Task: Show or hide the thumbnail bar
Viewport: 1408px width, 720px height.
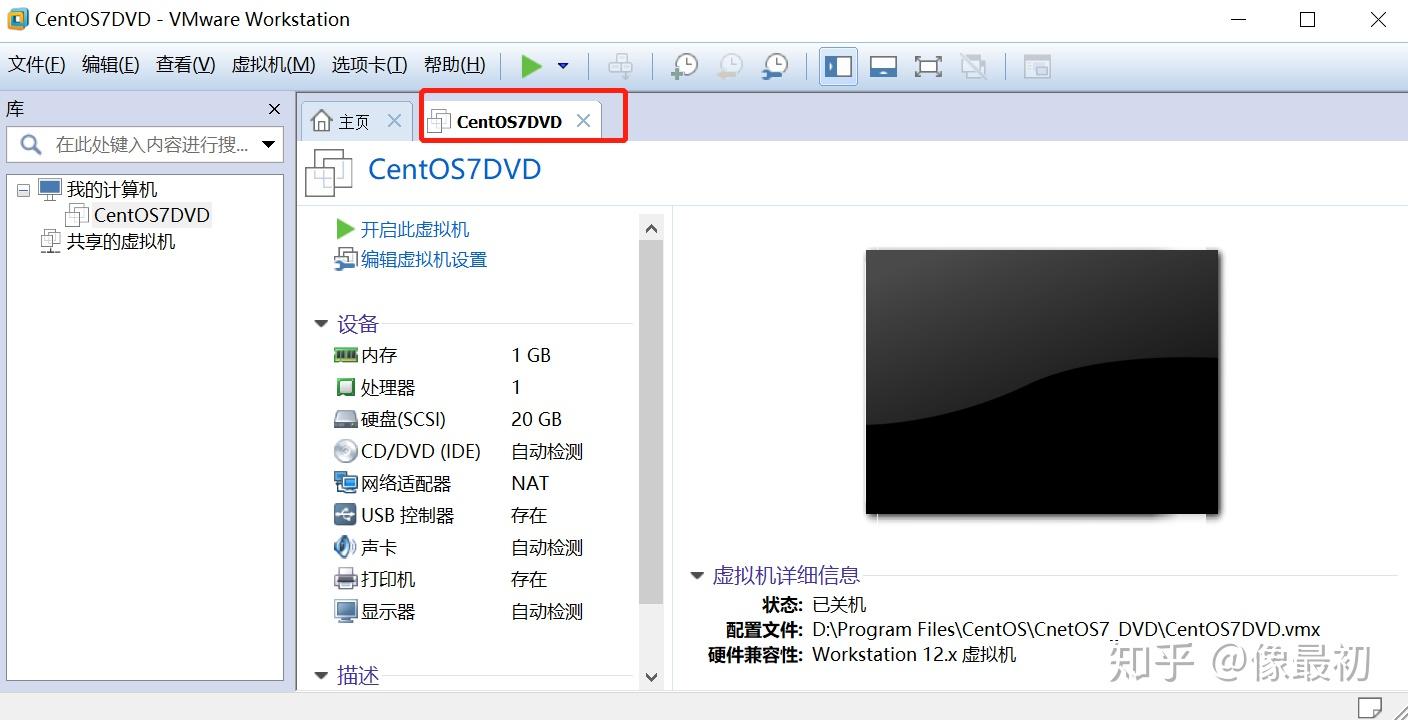Action: (883, 66)
